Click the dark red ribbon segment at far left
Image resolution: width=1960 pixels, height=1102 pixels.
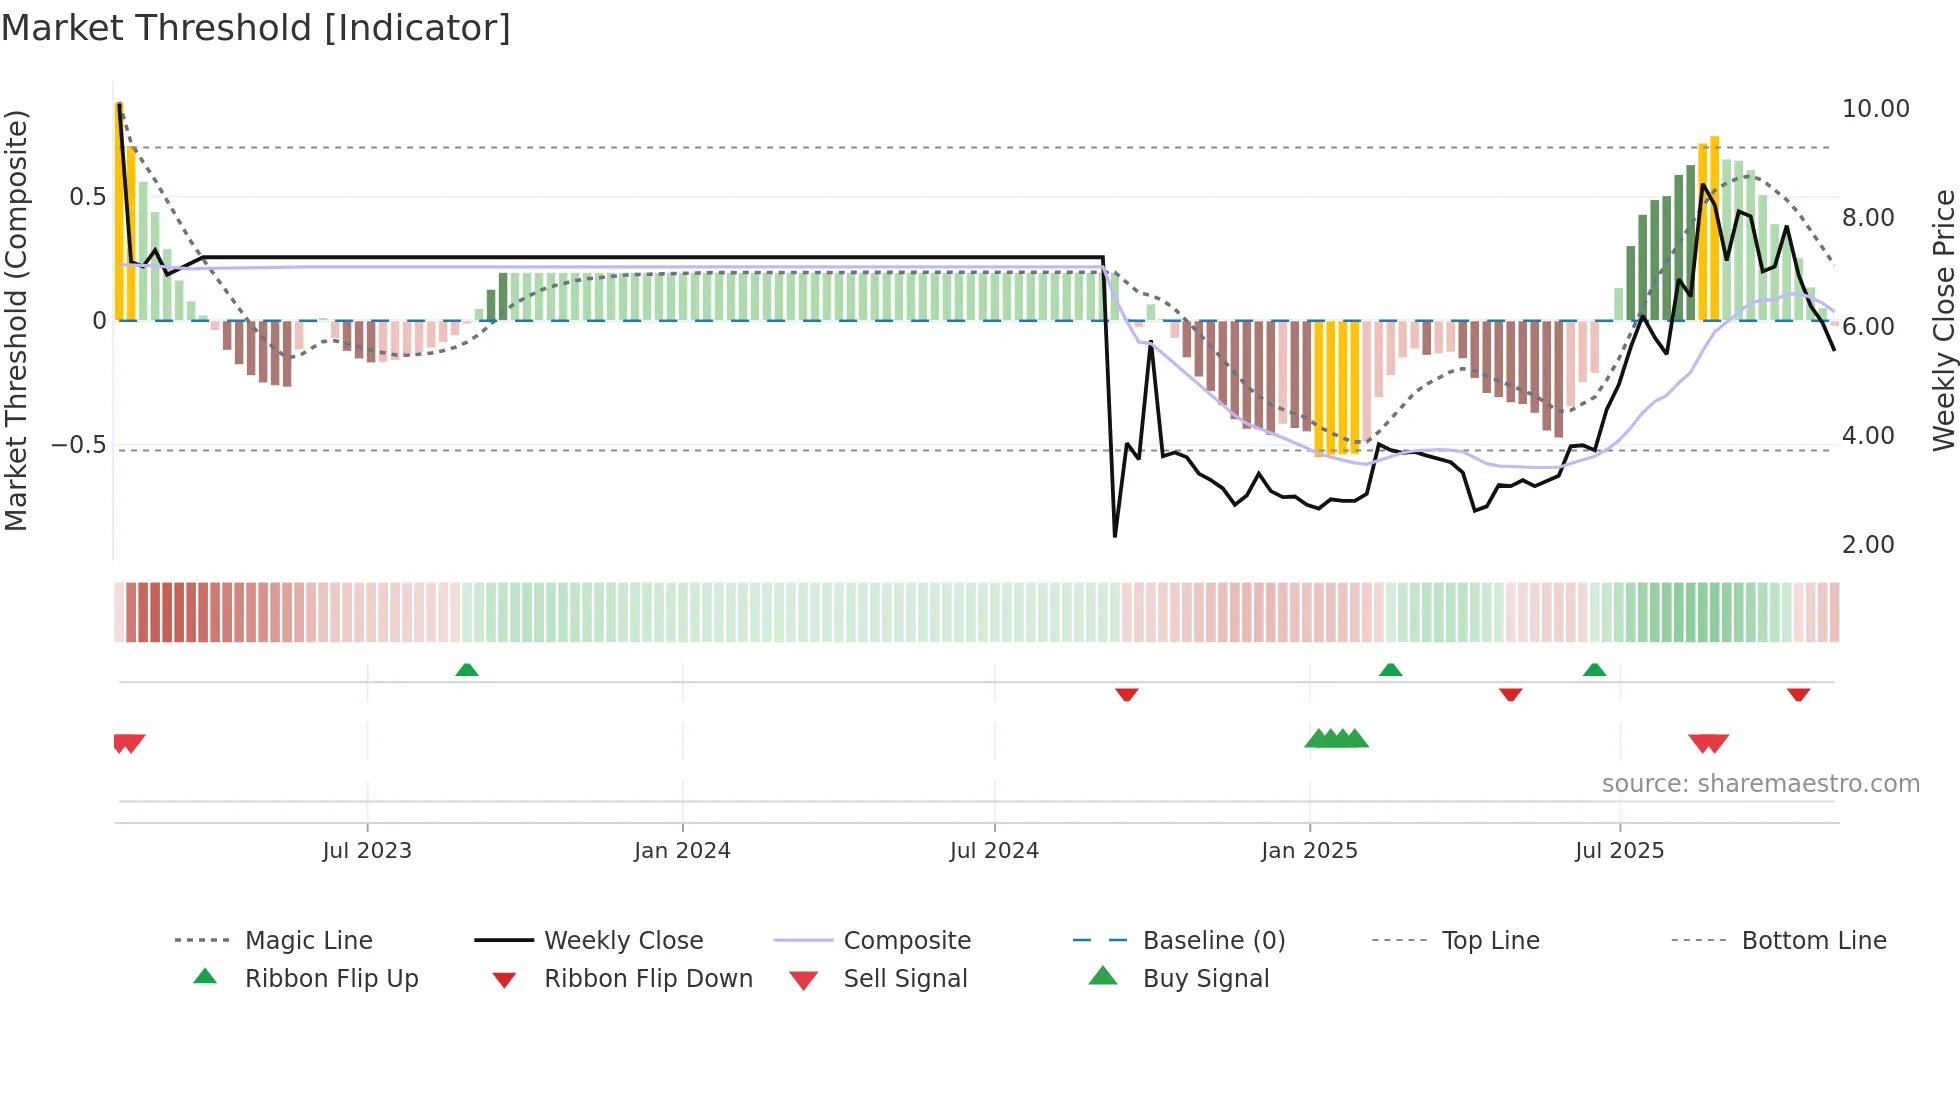pyautogui.click(x=168, y=612)
